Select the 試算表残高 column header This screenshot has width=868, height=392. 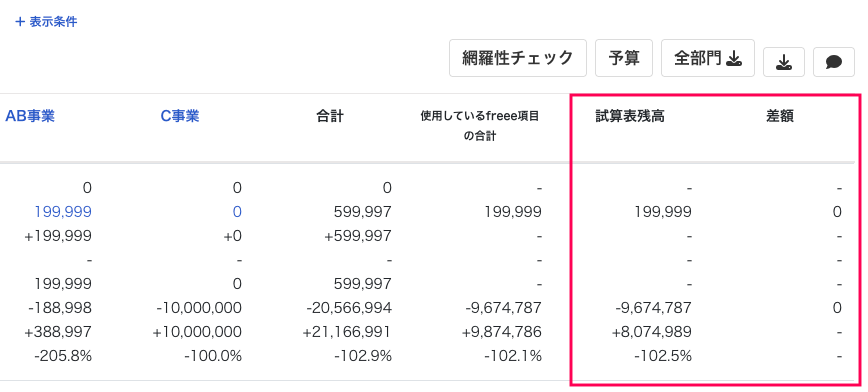point(630,116)
